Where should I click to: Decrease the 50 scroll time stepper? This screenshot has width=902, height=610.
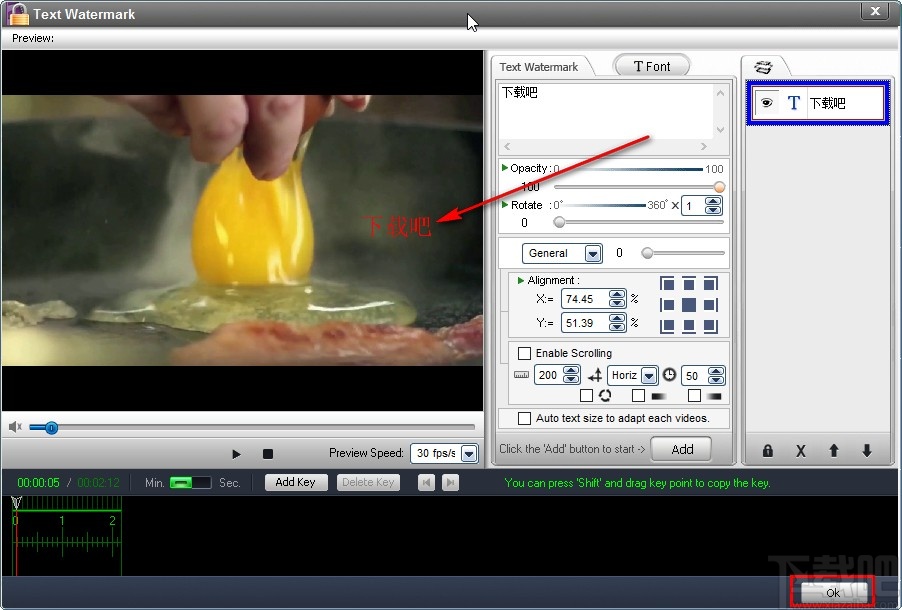716,380
